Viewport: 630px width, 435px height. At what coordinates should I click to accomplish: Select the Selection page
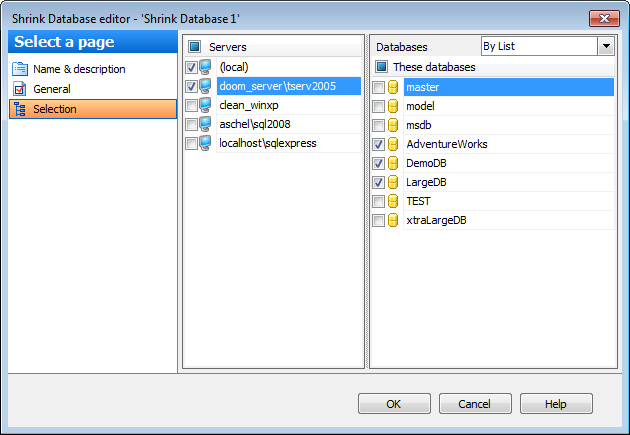(x=93, y=109)
